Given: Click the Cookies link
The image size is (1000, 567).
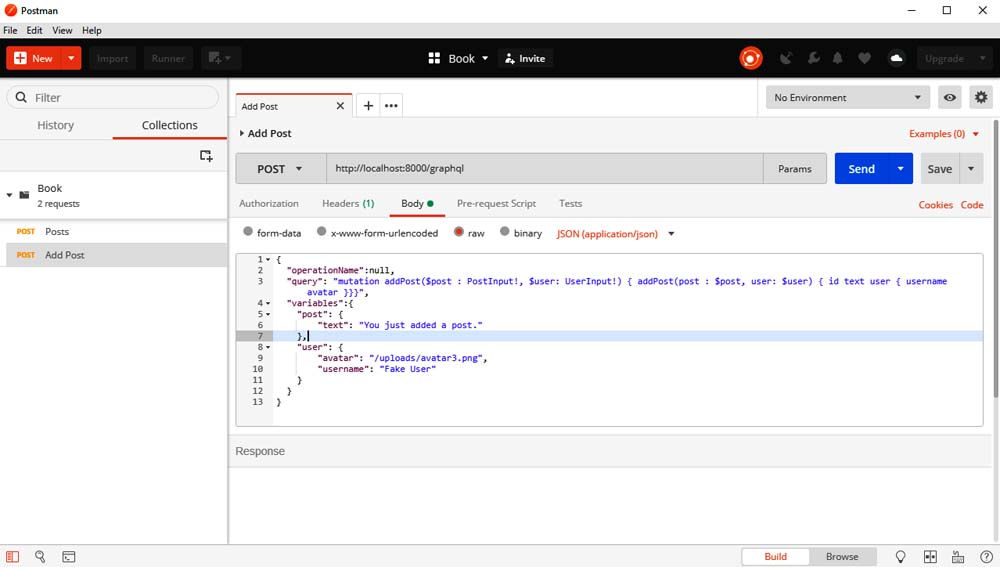Looking at the screenshot, I should click(x=935, y=205).
